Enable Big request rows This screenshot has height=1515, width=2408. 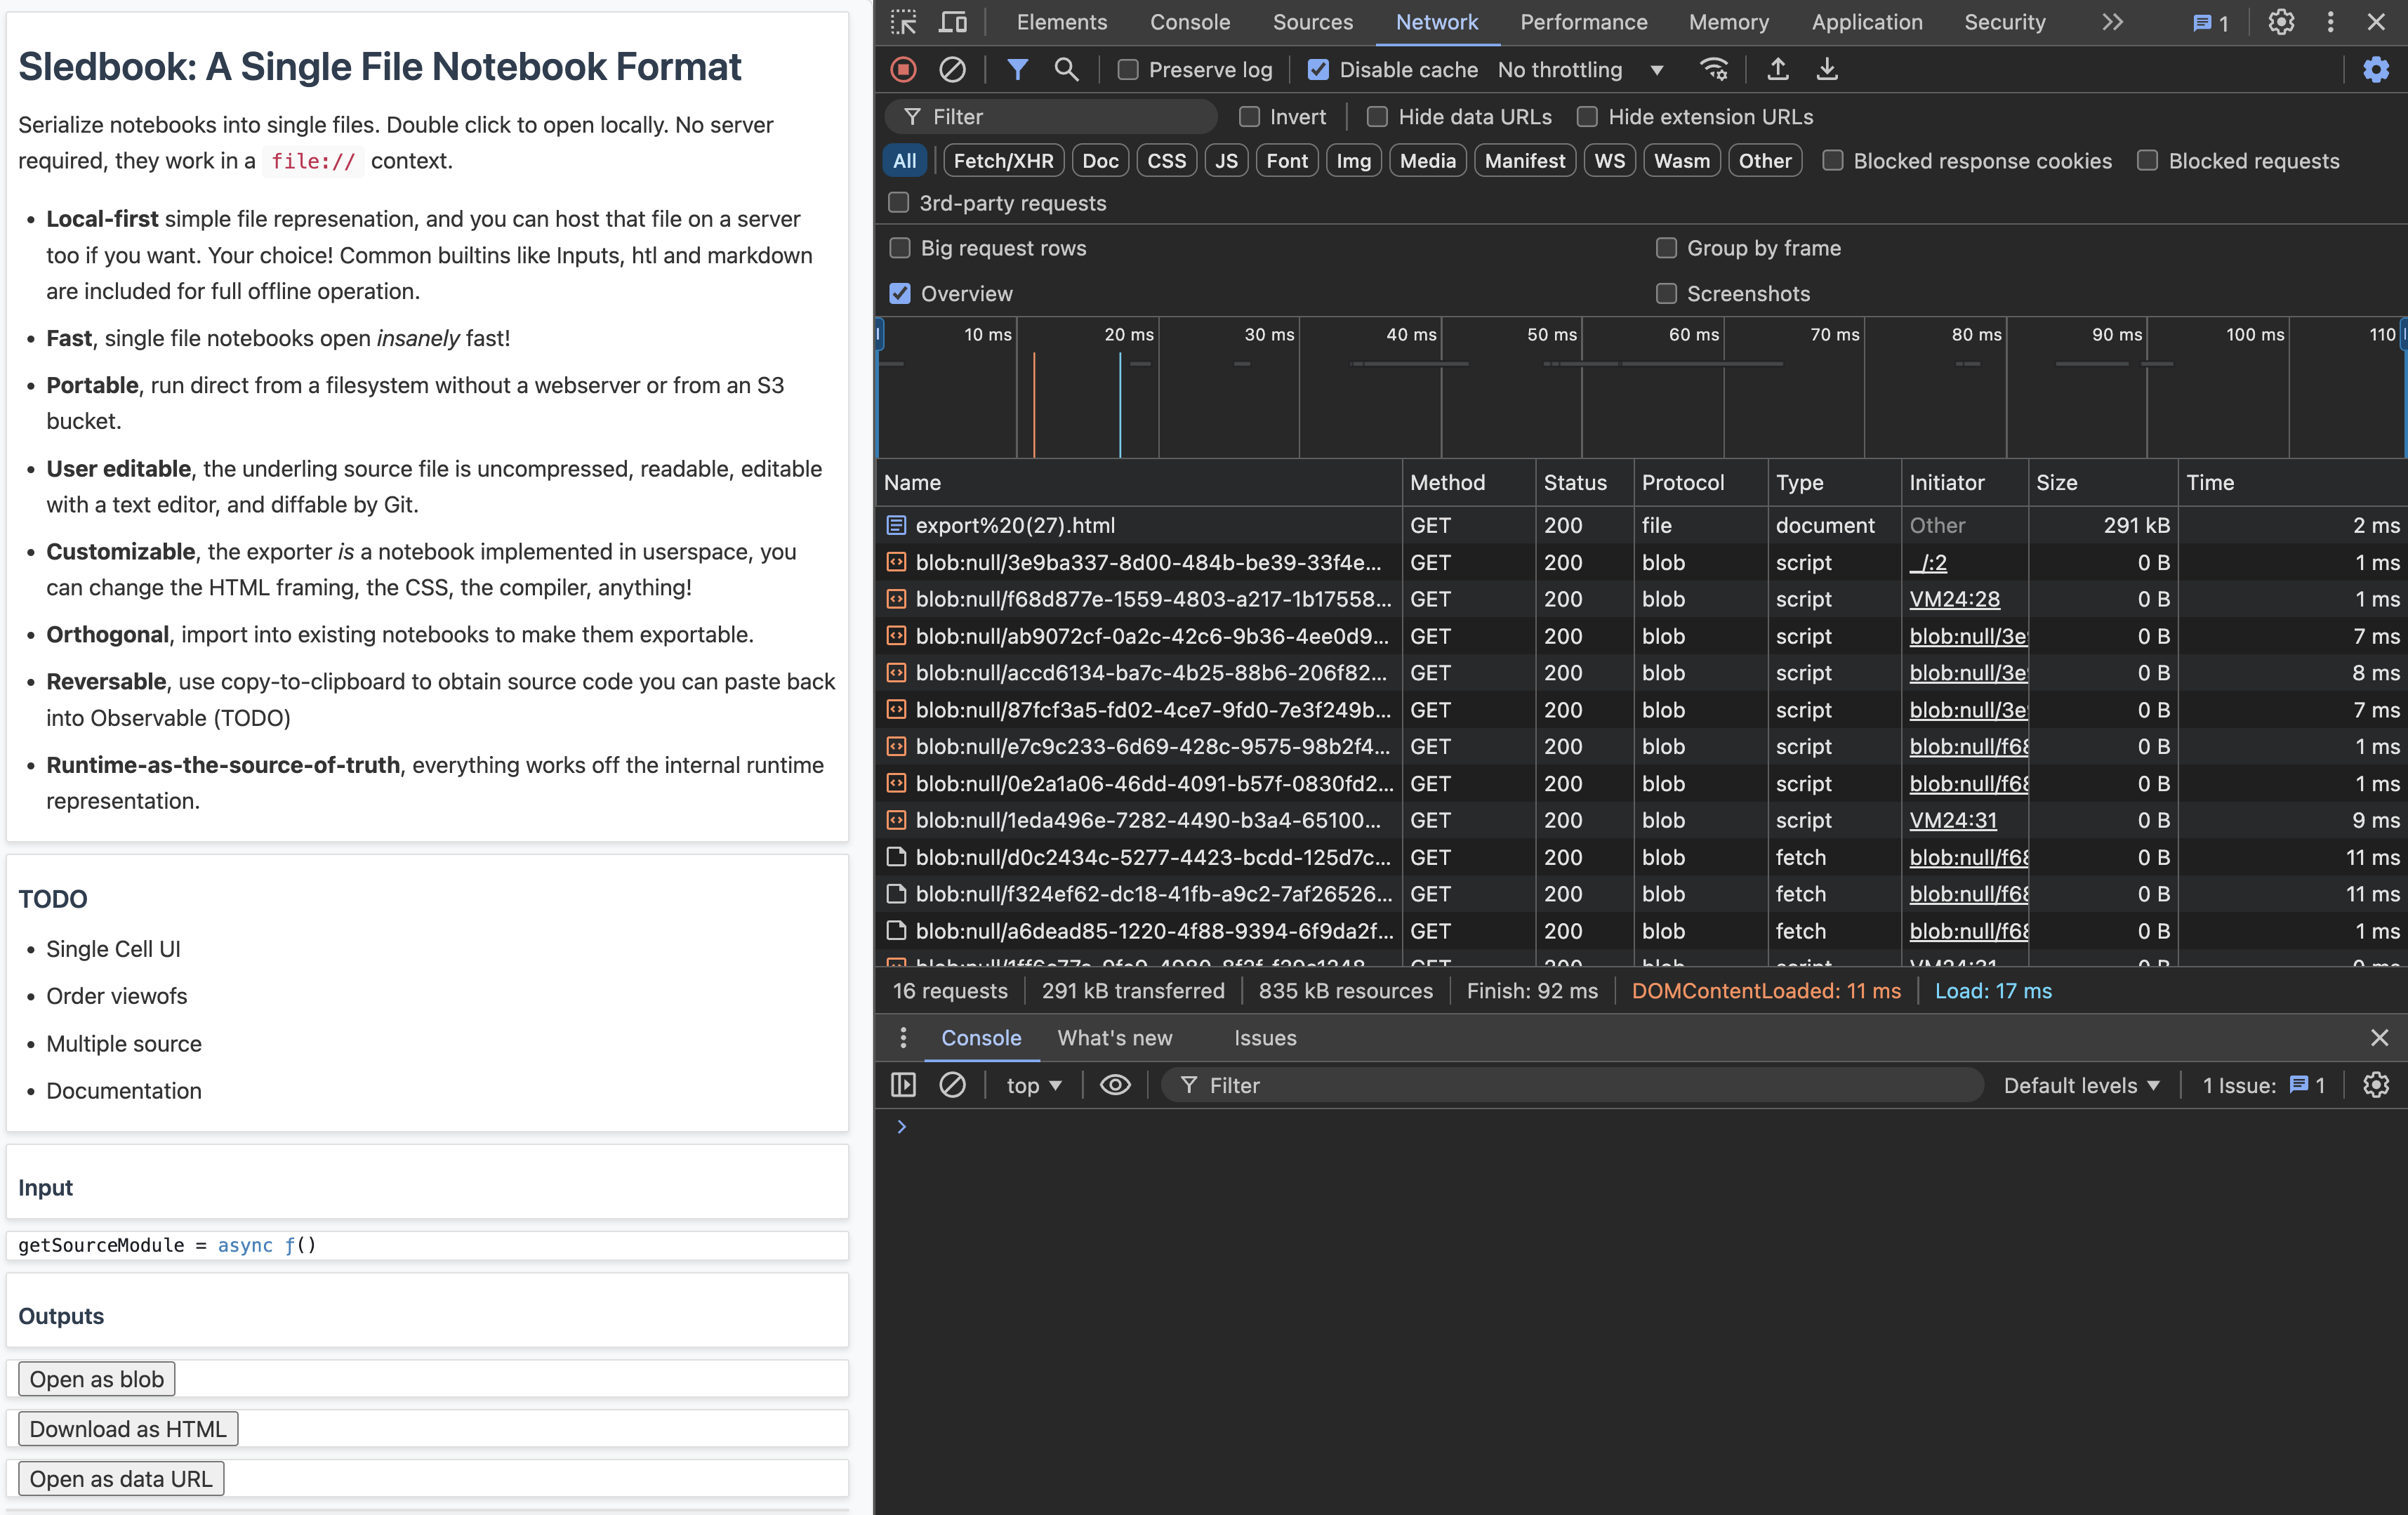coord(900,248)
